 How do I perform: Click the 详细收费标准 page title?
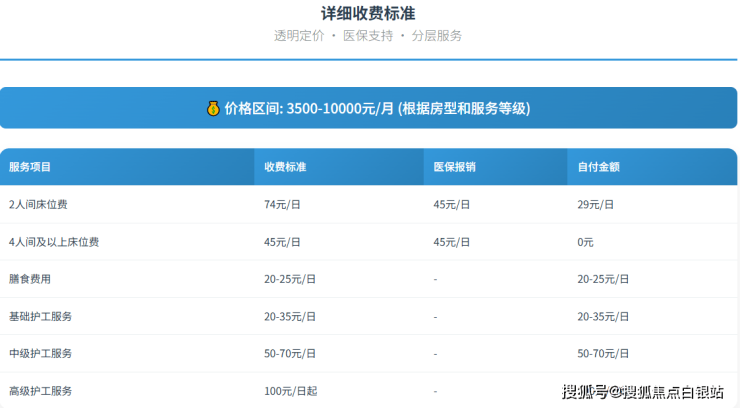[368, 13]
